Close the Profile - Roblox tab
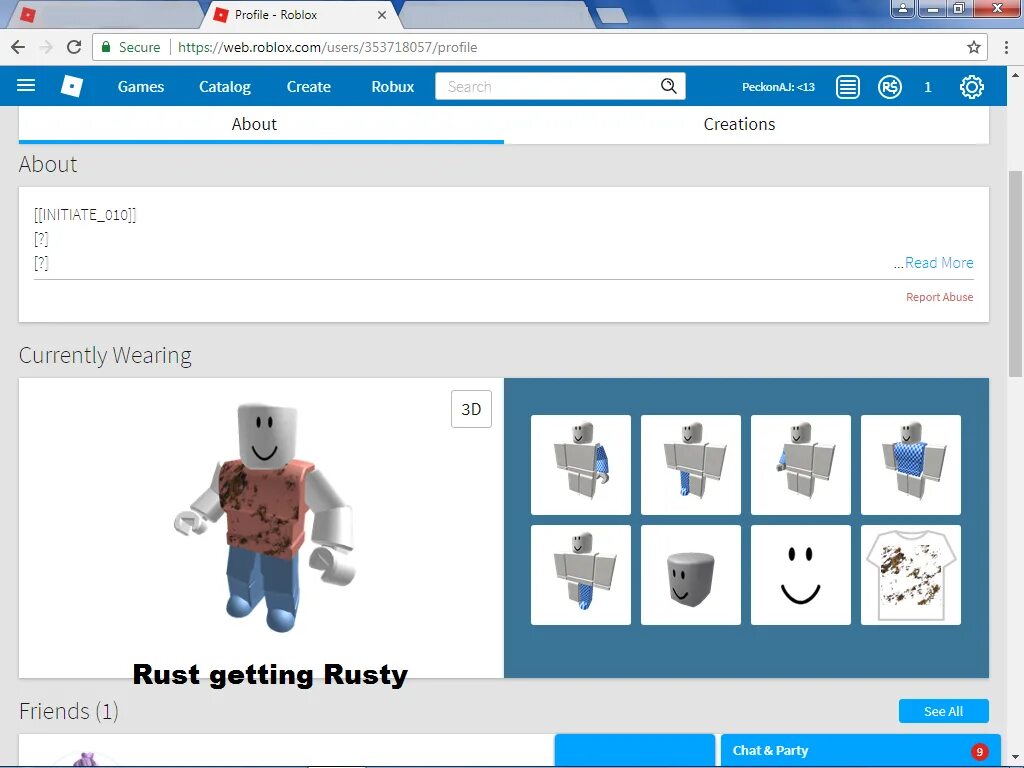Viewport: 1024px width, 768px height. click(x=382, y=14)
